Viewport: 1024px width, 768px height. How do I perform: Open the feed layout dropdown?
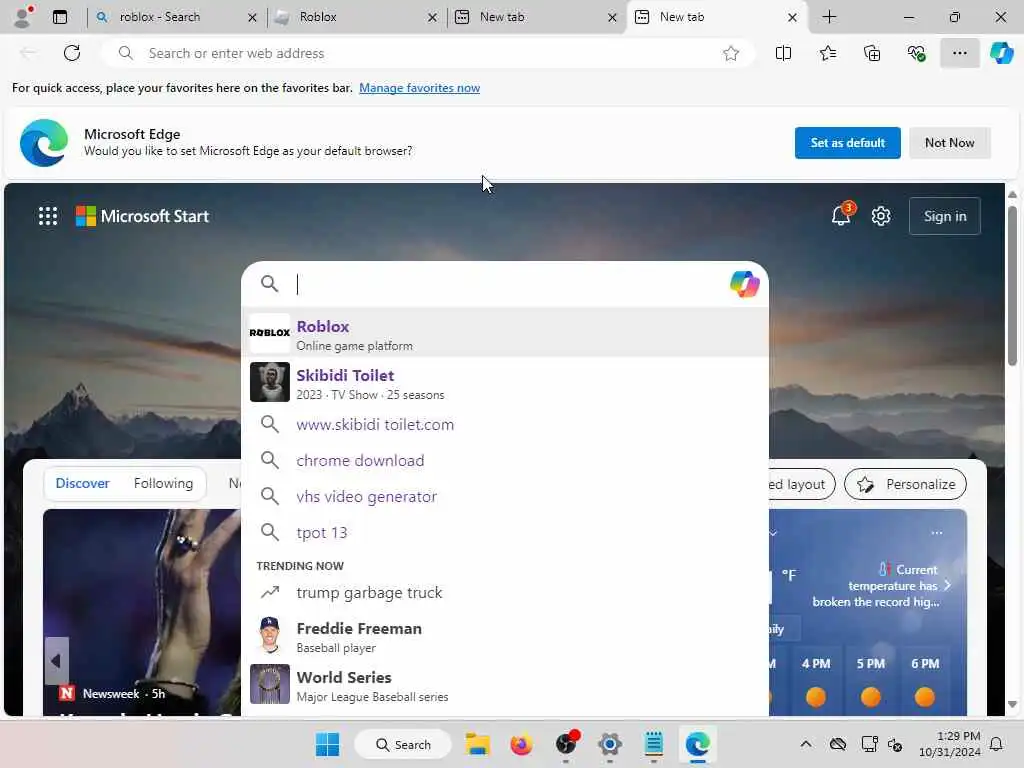pyautogui.click(x=802, y=484)
